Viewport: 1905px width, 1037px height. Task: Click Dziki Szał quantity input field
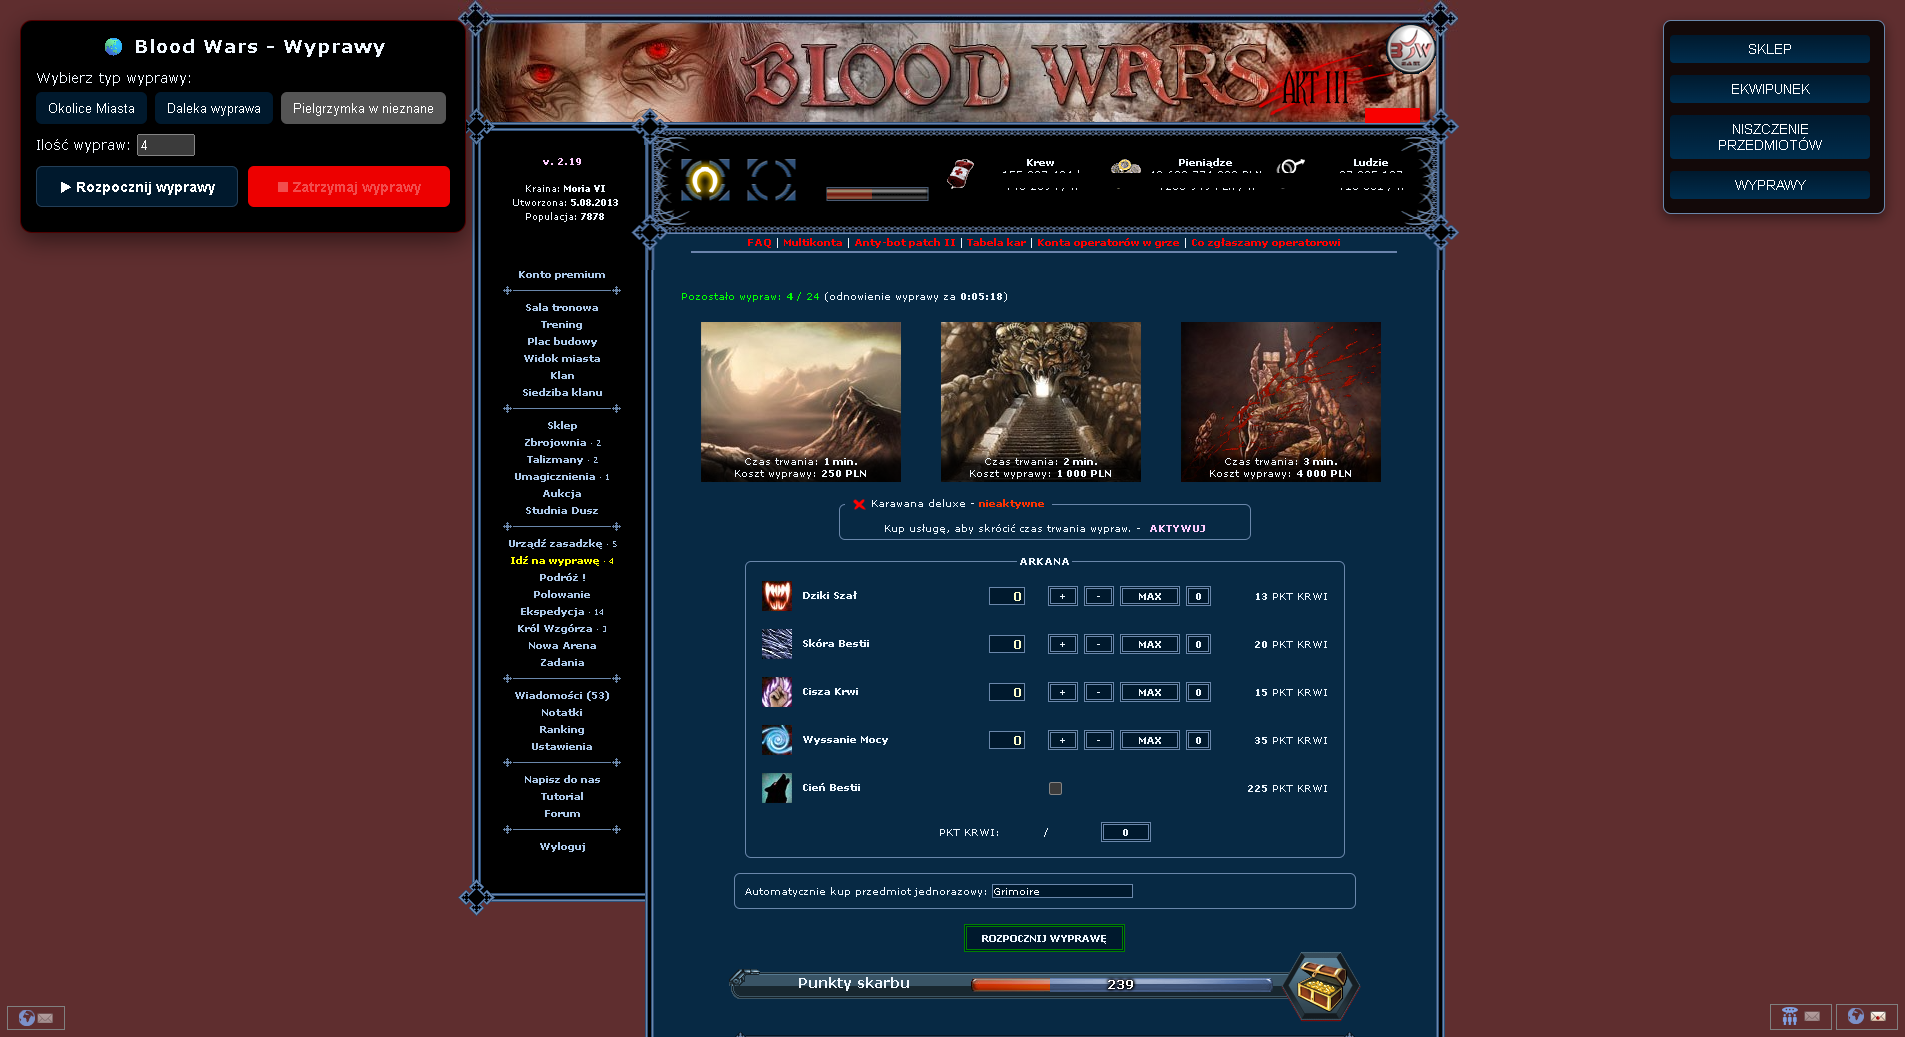(1007, 596)
